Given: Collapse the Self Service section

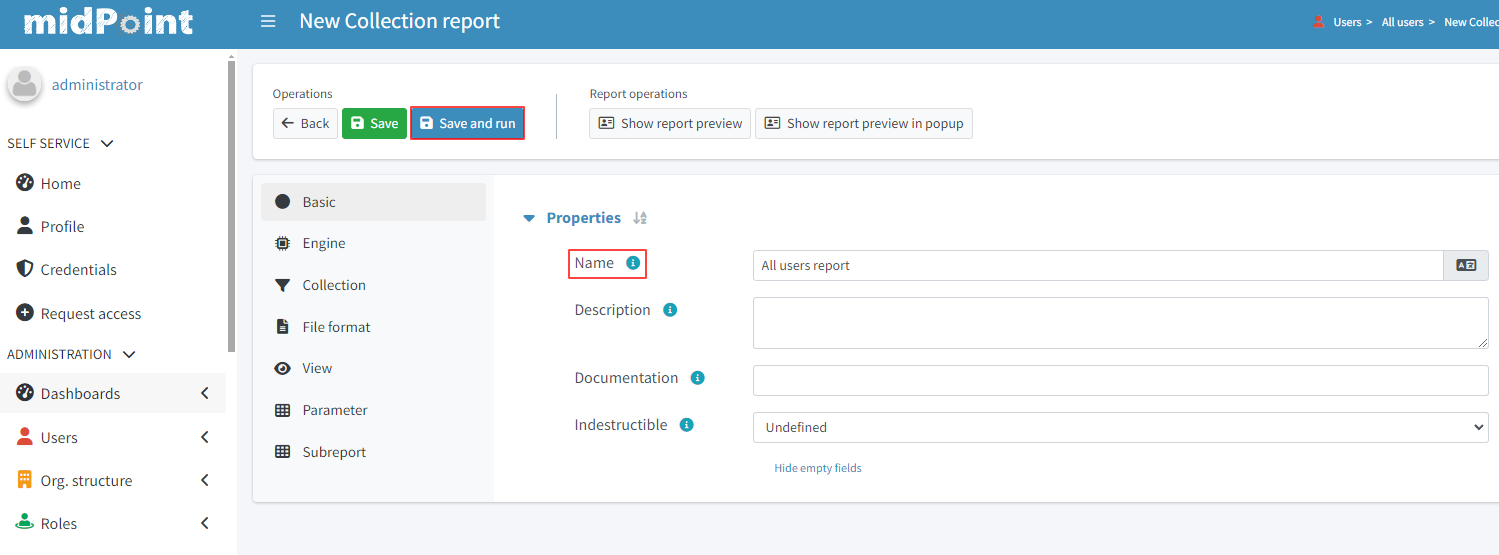Looking at the screenshot, I should (107, 144).
